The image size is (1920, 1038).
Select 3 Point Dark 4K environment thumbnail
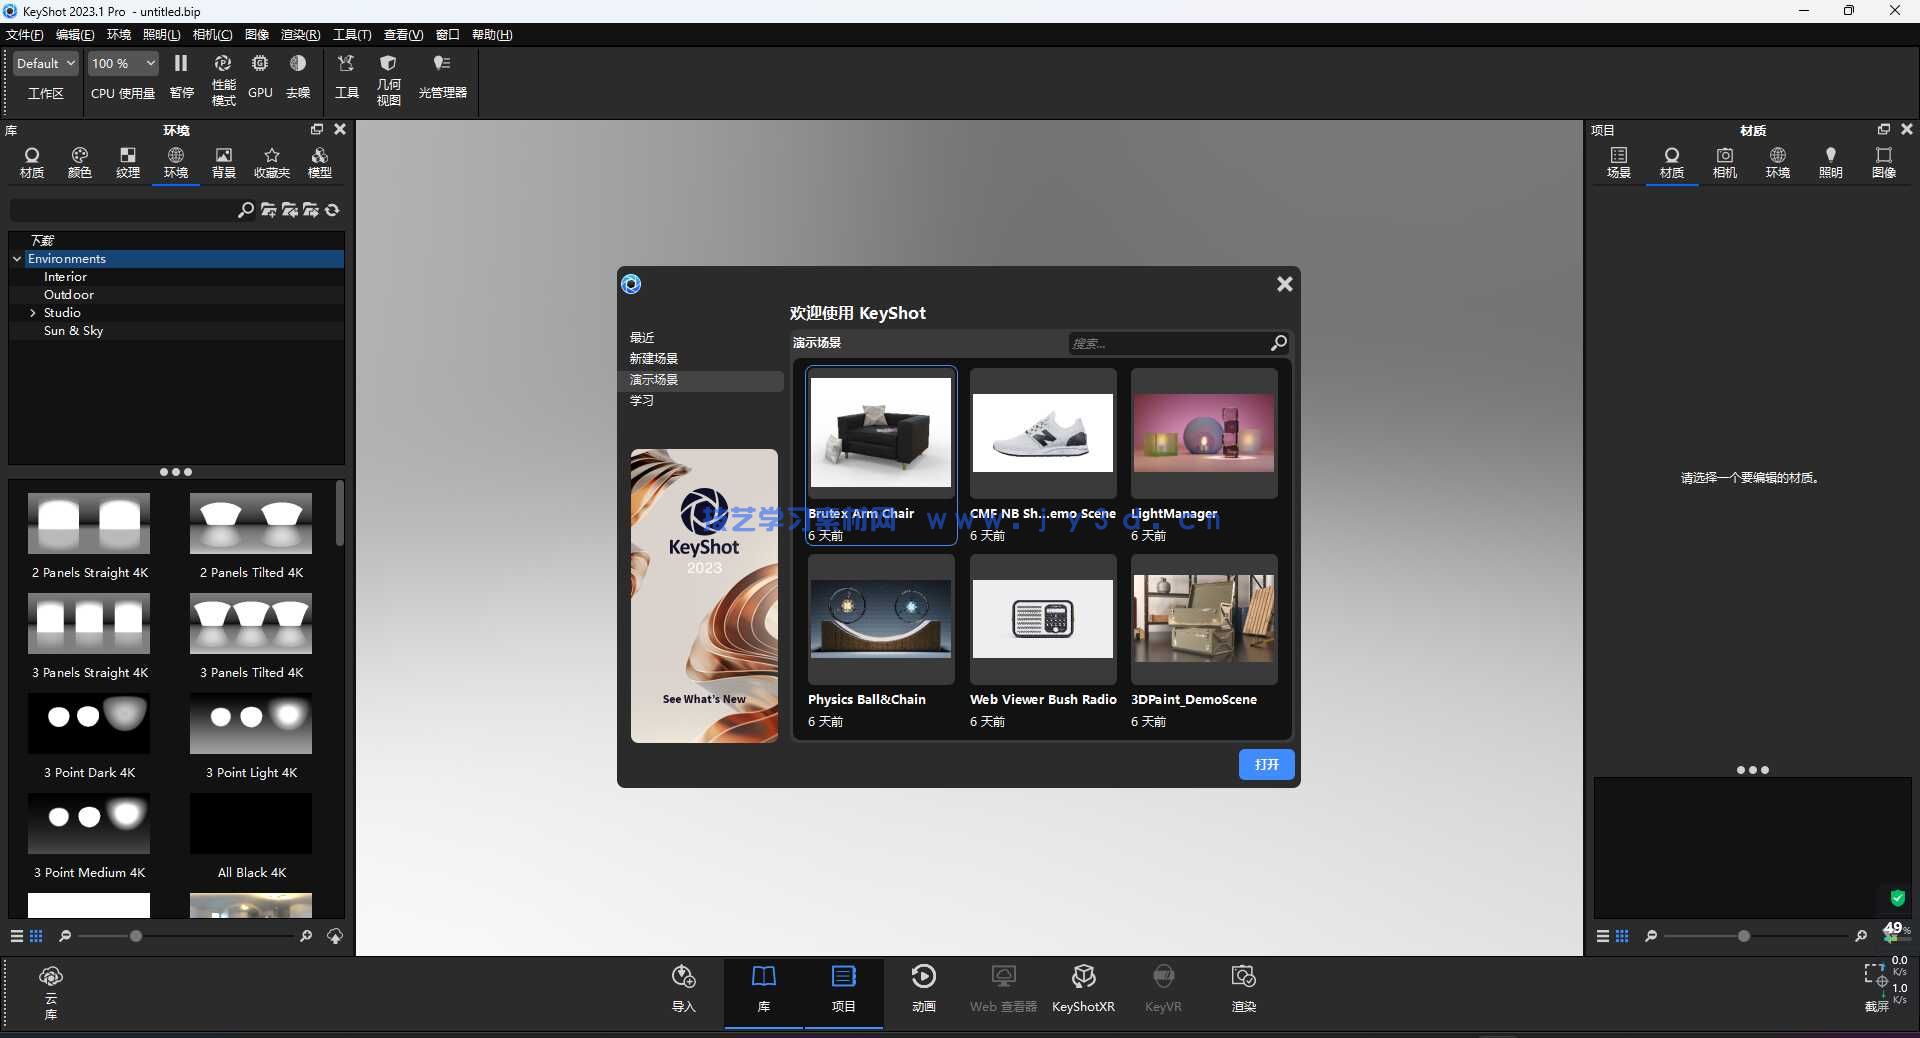pos(89,723)
